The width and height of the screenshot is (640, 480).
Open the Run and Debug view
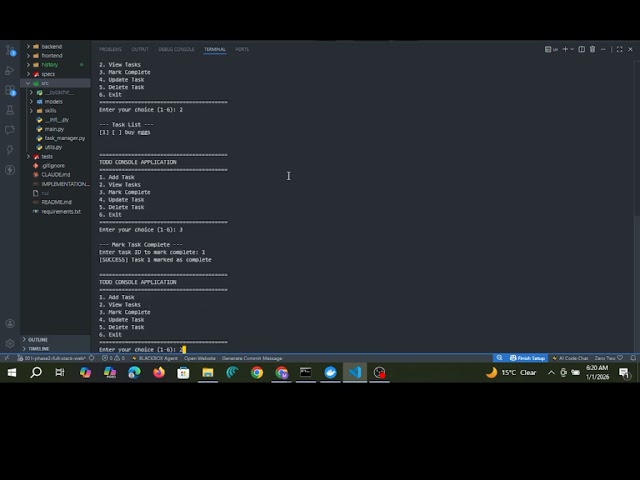[x=10, y=70]
